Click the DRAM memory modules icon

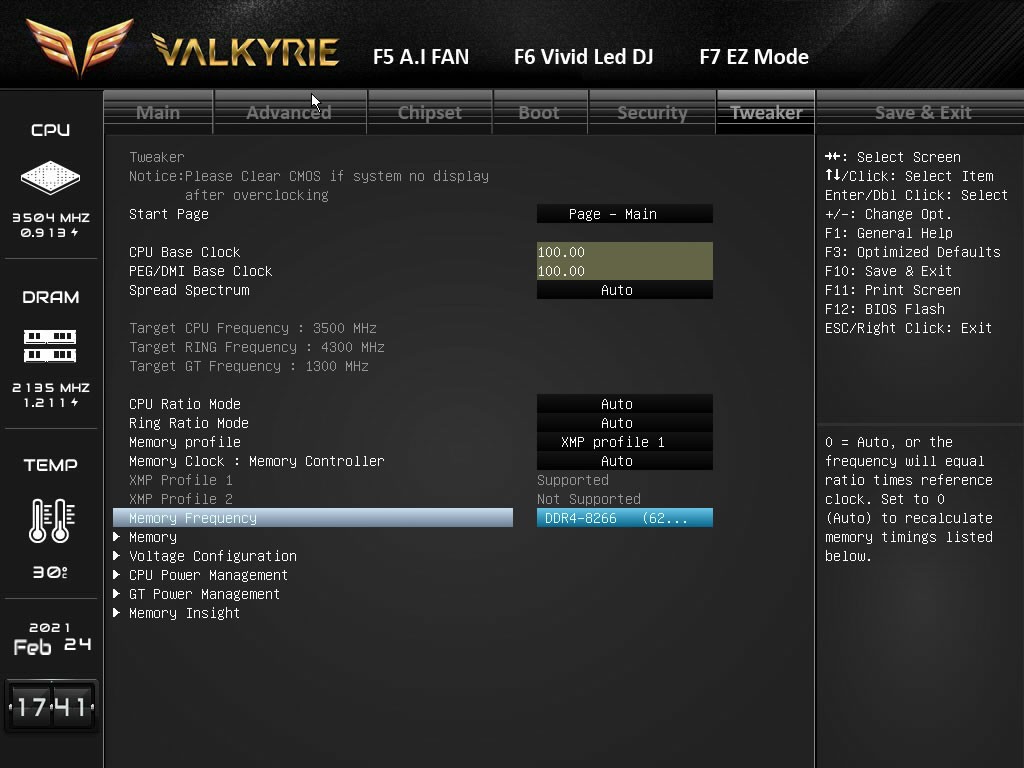coord(50,346)
